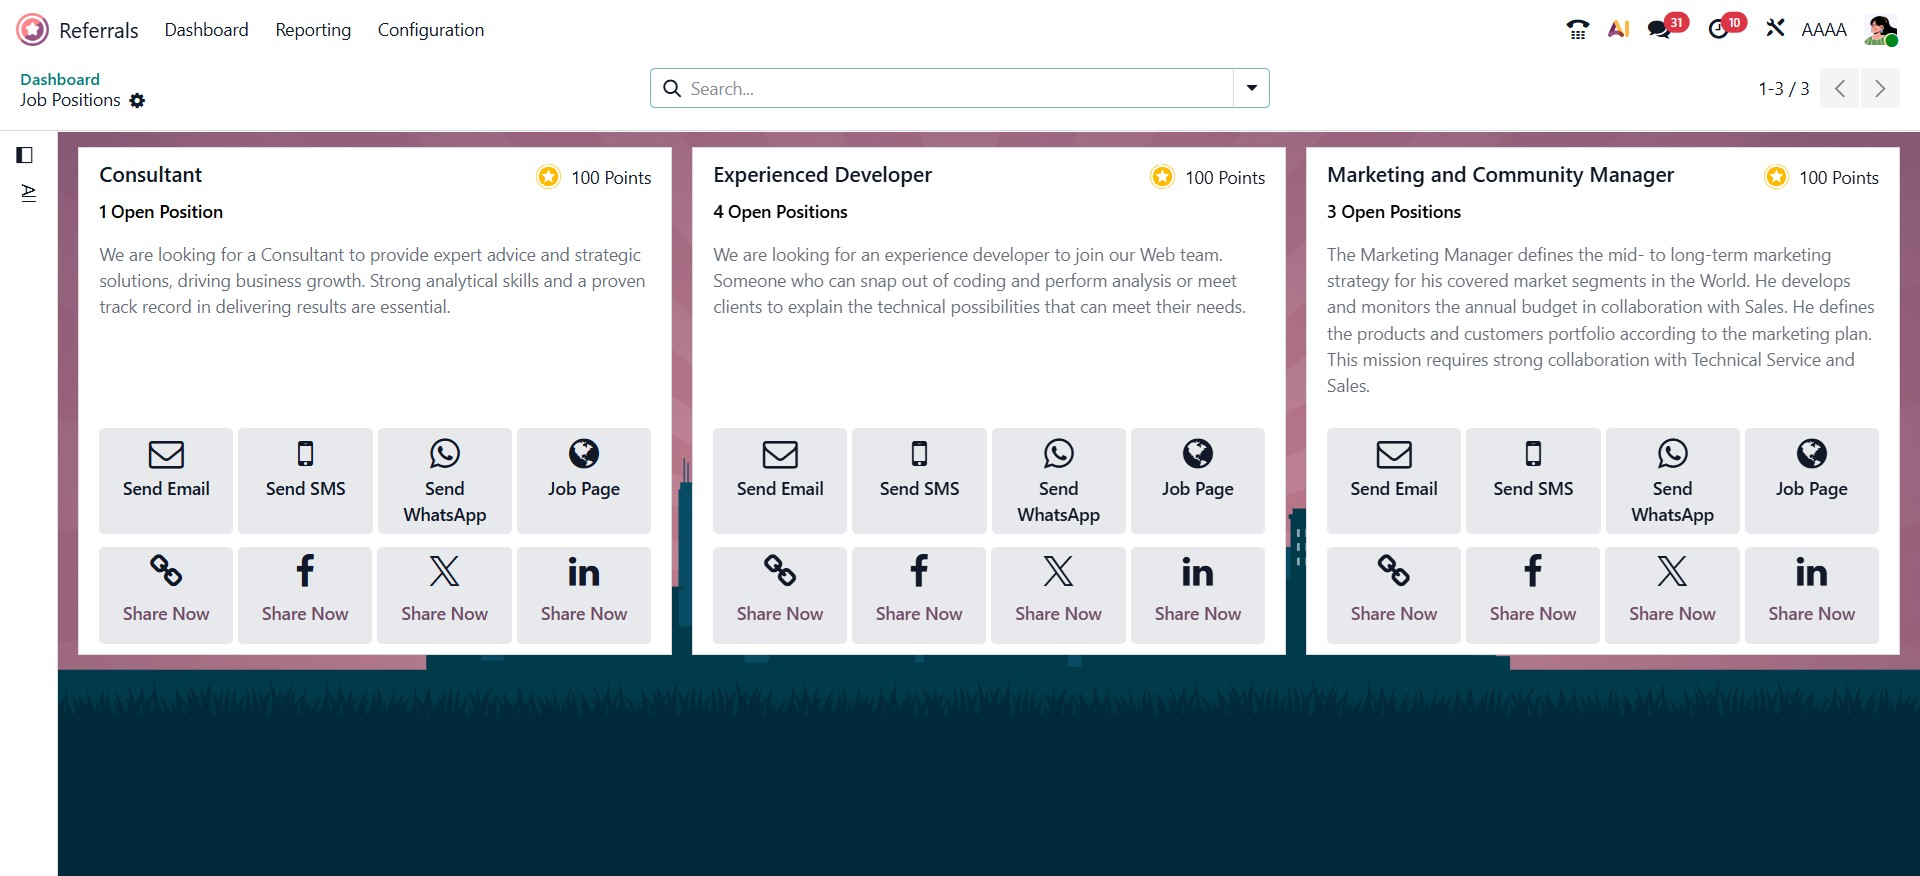The width and height of the screenshot is (1920, 876).
Task: Focus the Search input field
Action: click(958, 88)
